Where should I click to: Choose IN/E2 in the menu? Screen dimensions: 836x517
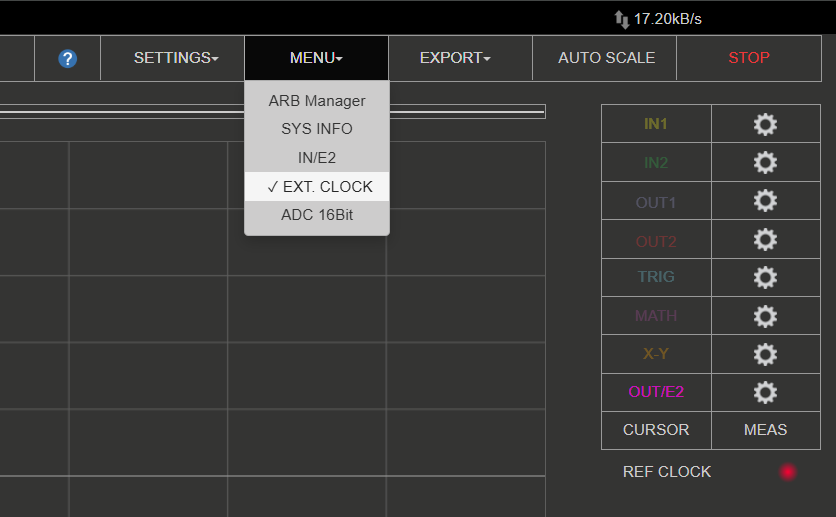[317, 158]
